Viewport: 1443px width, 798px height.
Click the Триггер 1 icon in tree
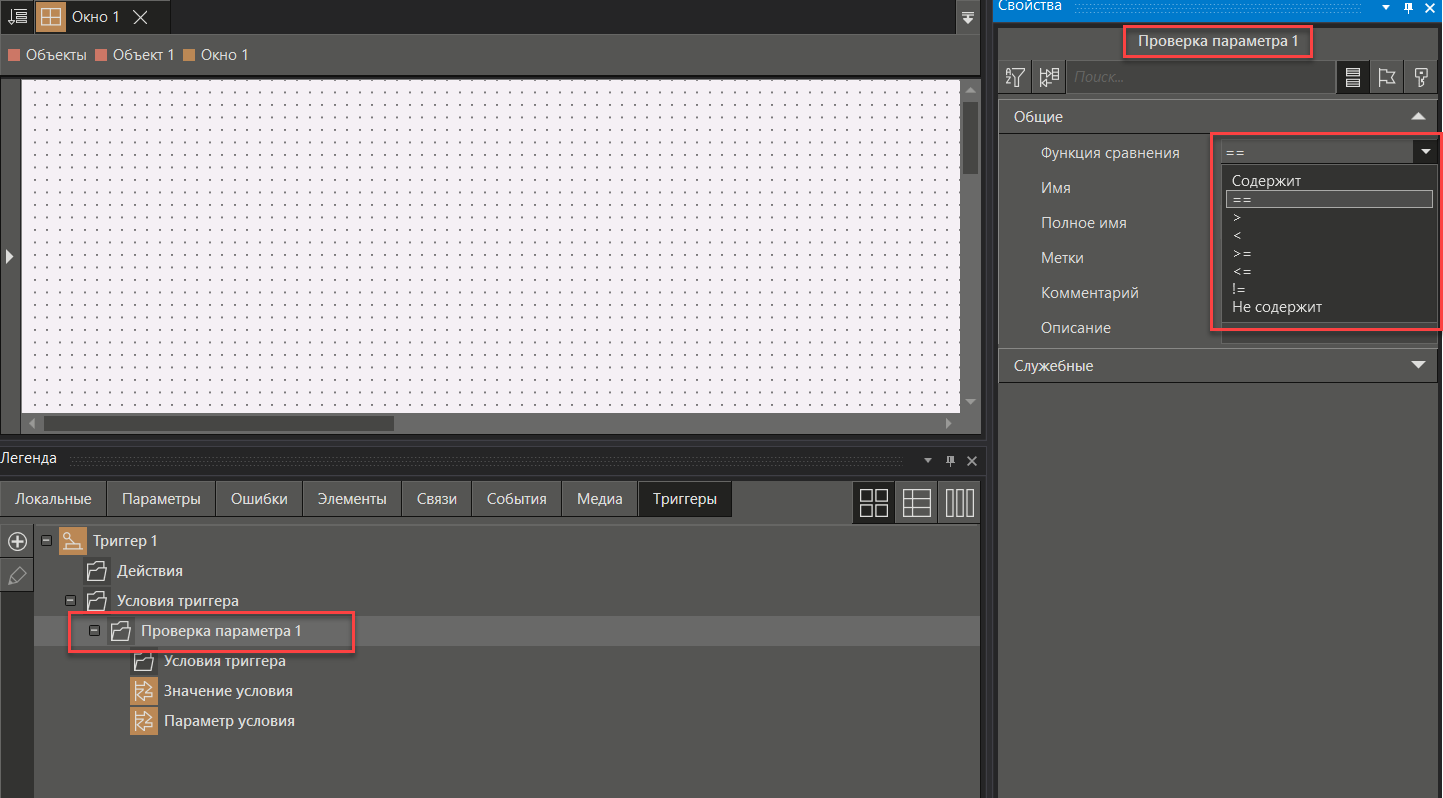point(73,541)
